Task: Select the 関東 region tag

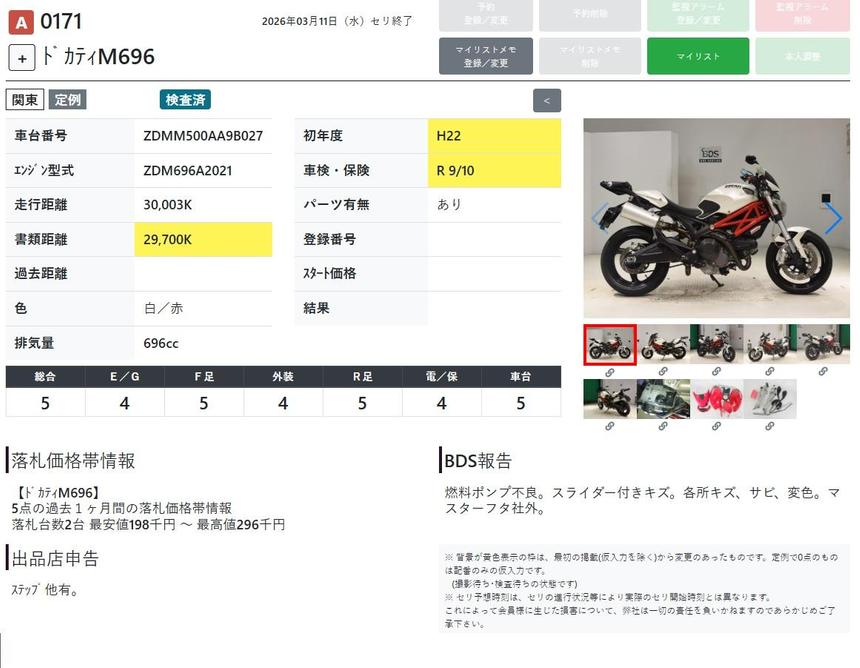Action: coord(25,100)
